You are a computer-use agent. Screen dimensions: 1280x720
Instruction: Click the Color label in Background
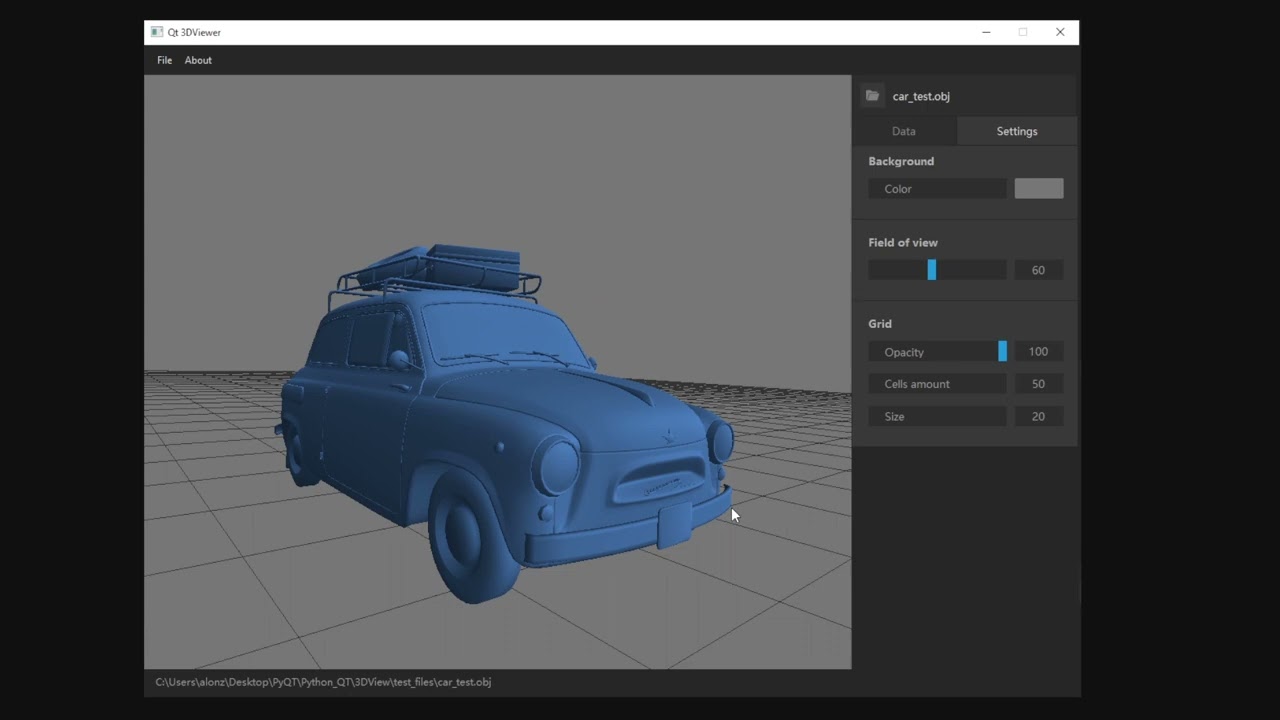(x=898, y=189)
